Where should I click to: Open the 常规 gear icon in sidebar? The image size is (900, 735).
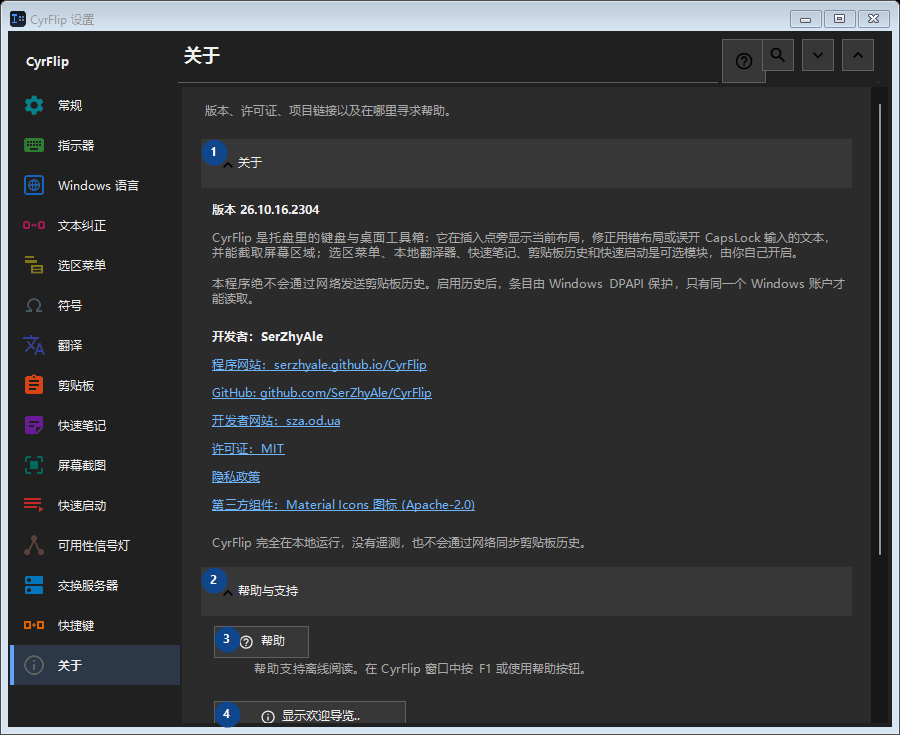pos(34,106)
